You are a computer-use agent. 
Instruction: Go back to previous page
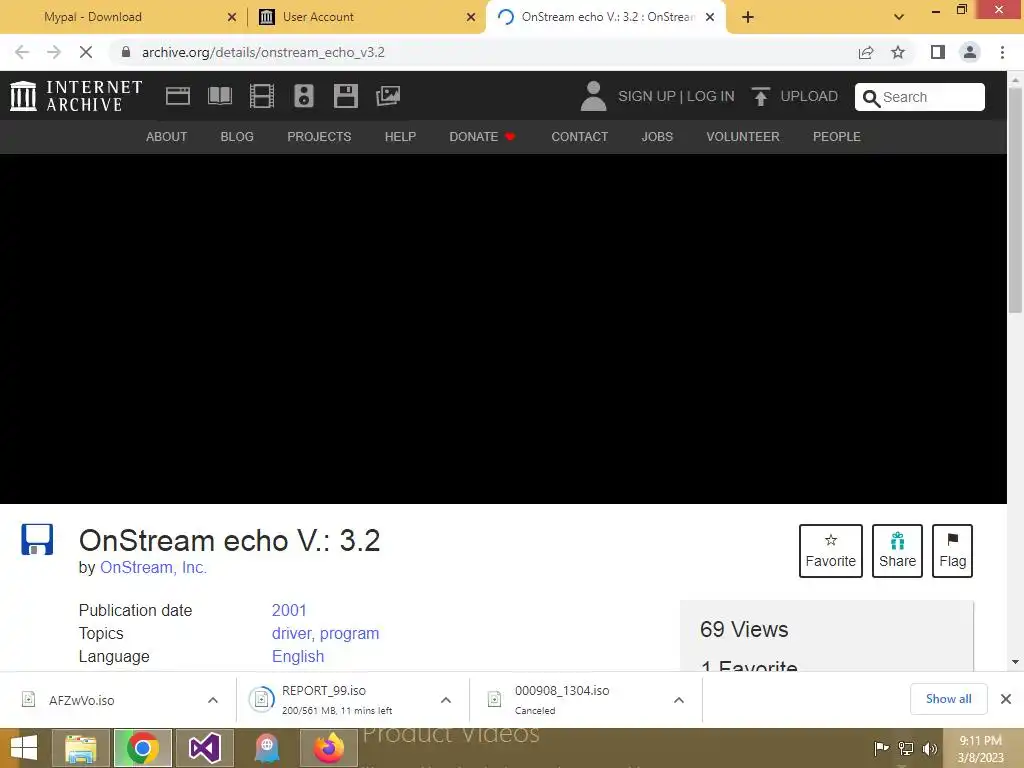pyautogui.click(x=22, y=52)
